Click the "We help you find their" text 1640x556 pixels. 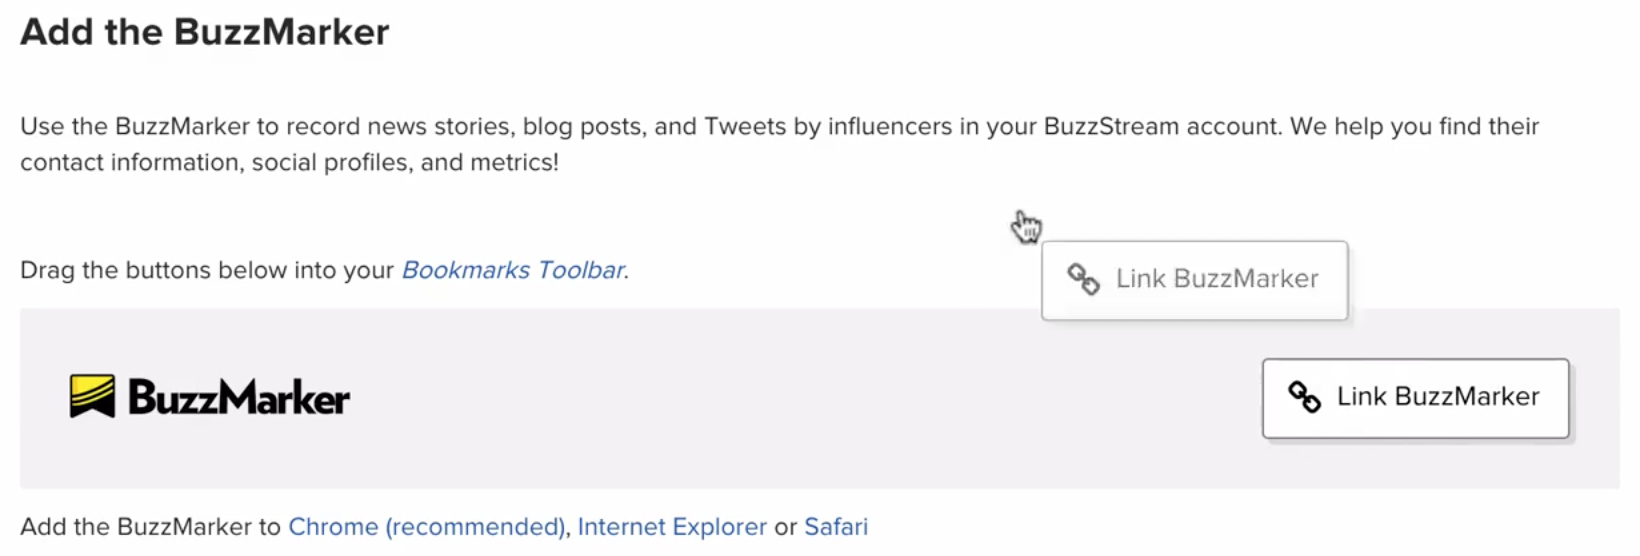coord(1414,127)
